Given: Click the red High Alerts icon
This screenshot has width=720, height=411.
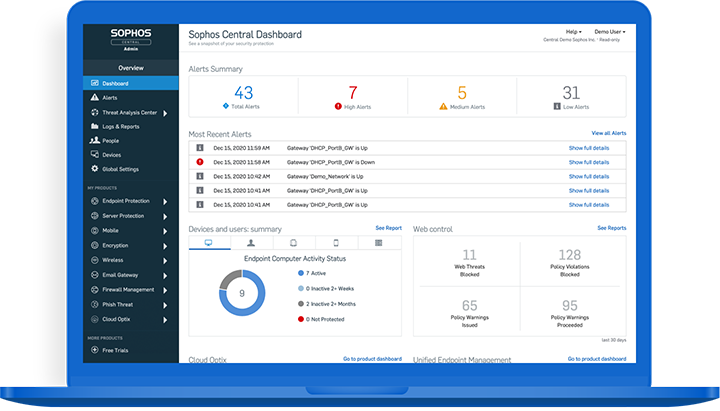Looking at the screenshot, I should 336,105.
